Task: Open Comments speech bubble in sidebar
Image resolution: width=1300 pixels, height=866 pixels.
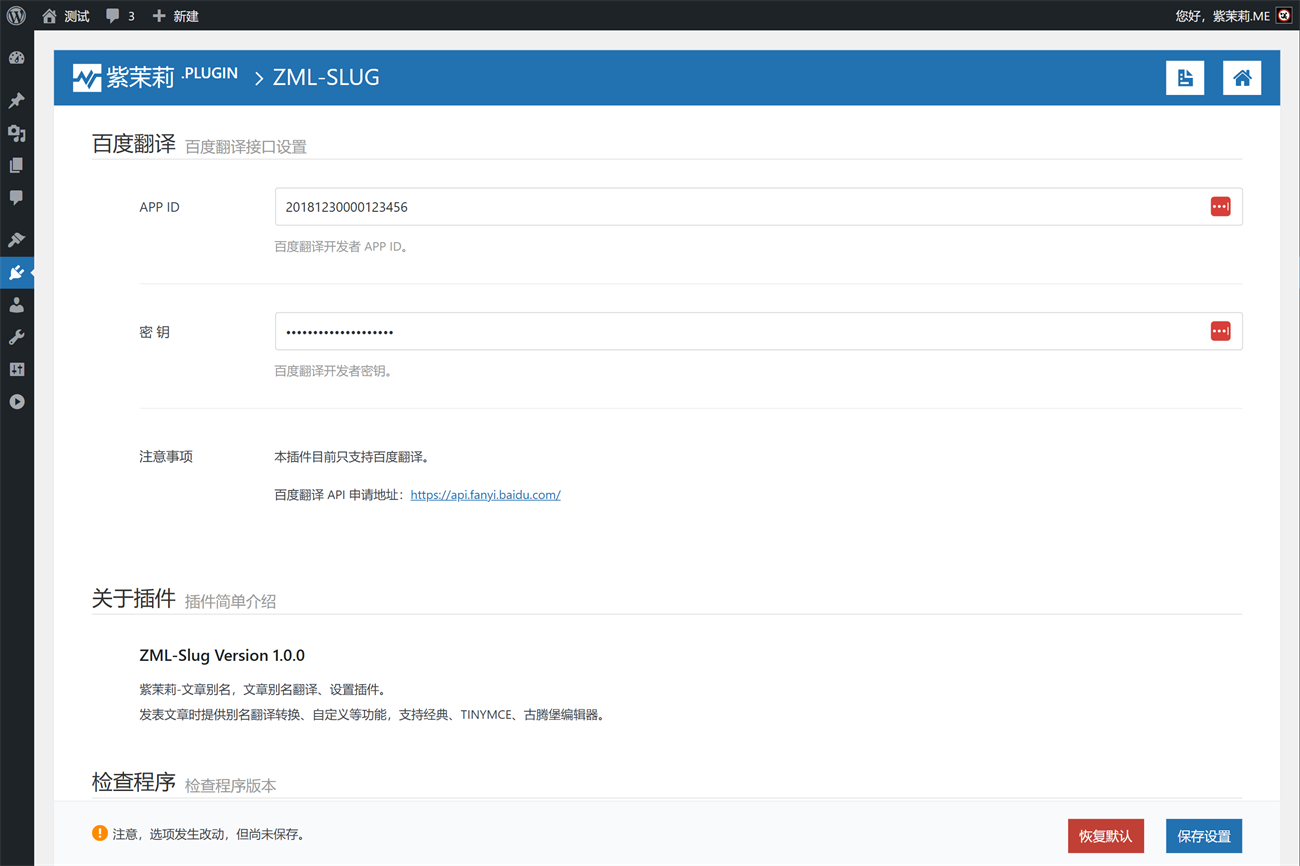Action: 16,198
